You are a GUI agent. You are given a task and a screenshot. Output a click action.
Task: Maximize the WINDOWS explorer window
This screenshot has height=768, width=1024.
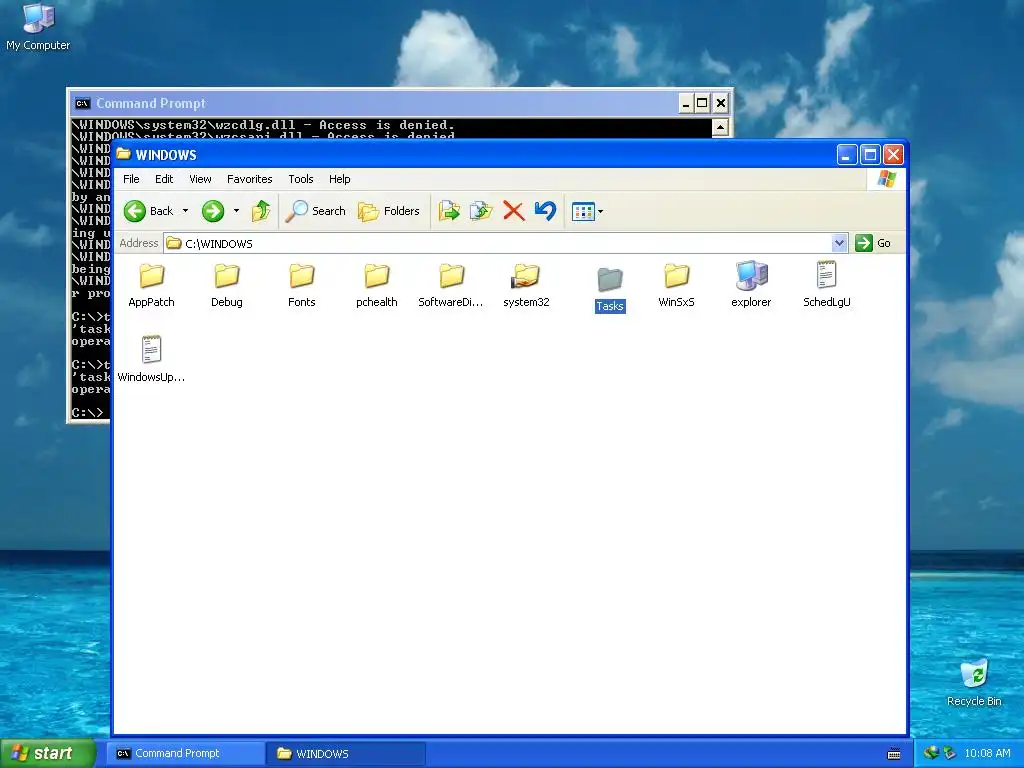[x=870, y=155]
